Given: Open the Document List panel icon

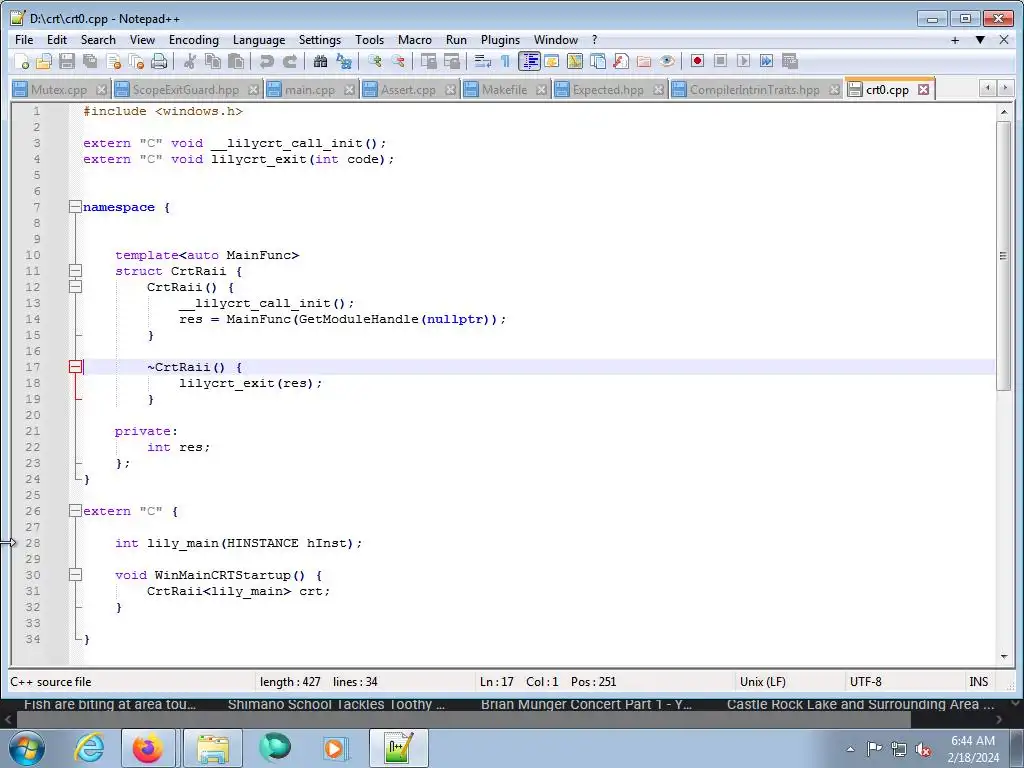Looking at the screenshot, I should [598, 61].
